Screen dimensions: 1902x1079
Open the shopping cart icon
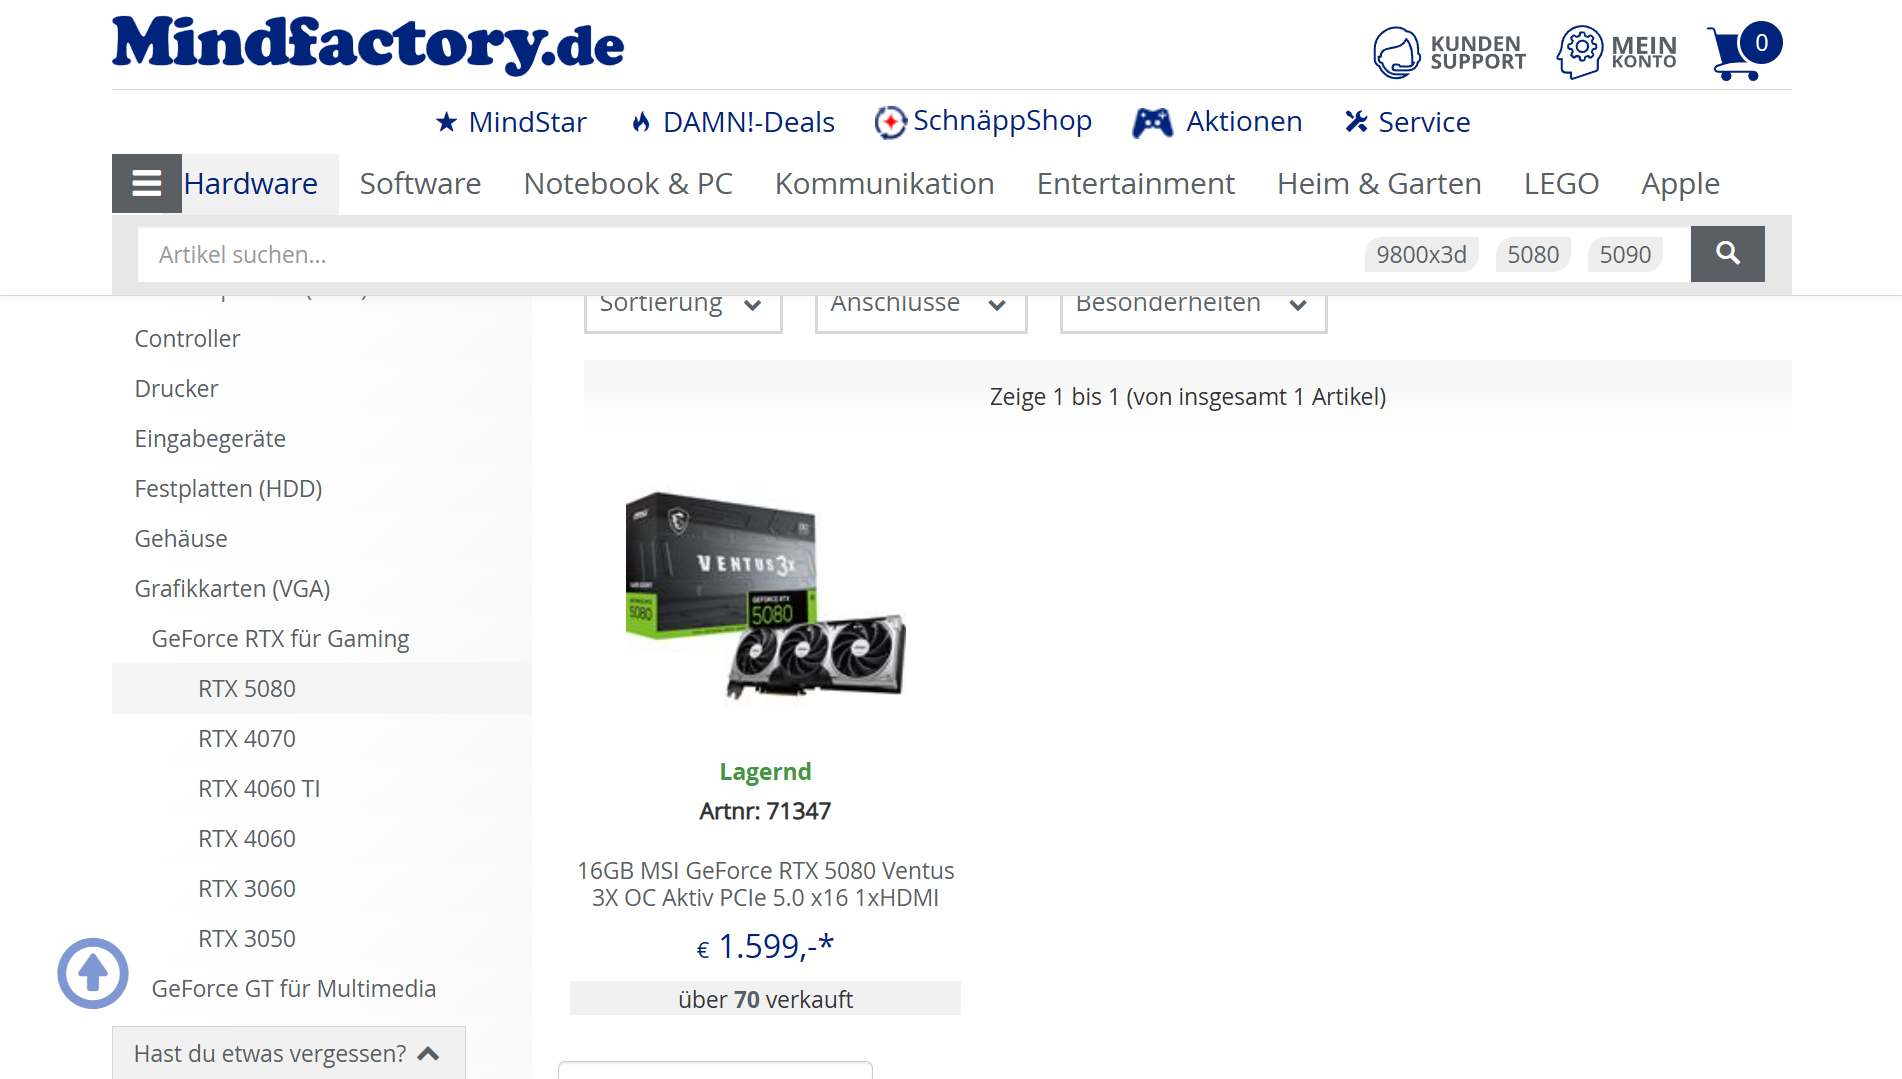click(x=1743, y=51)
